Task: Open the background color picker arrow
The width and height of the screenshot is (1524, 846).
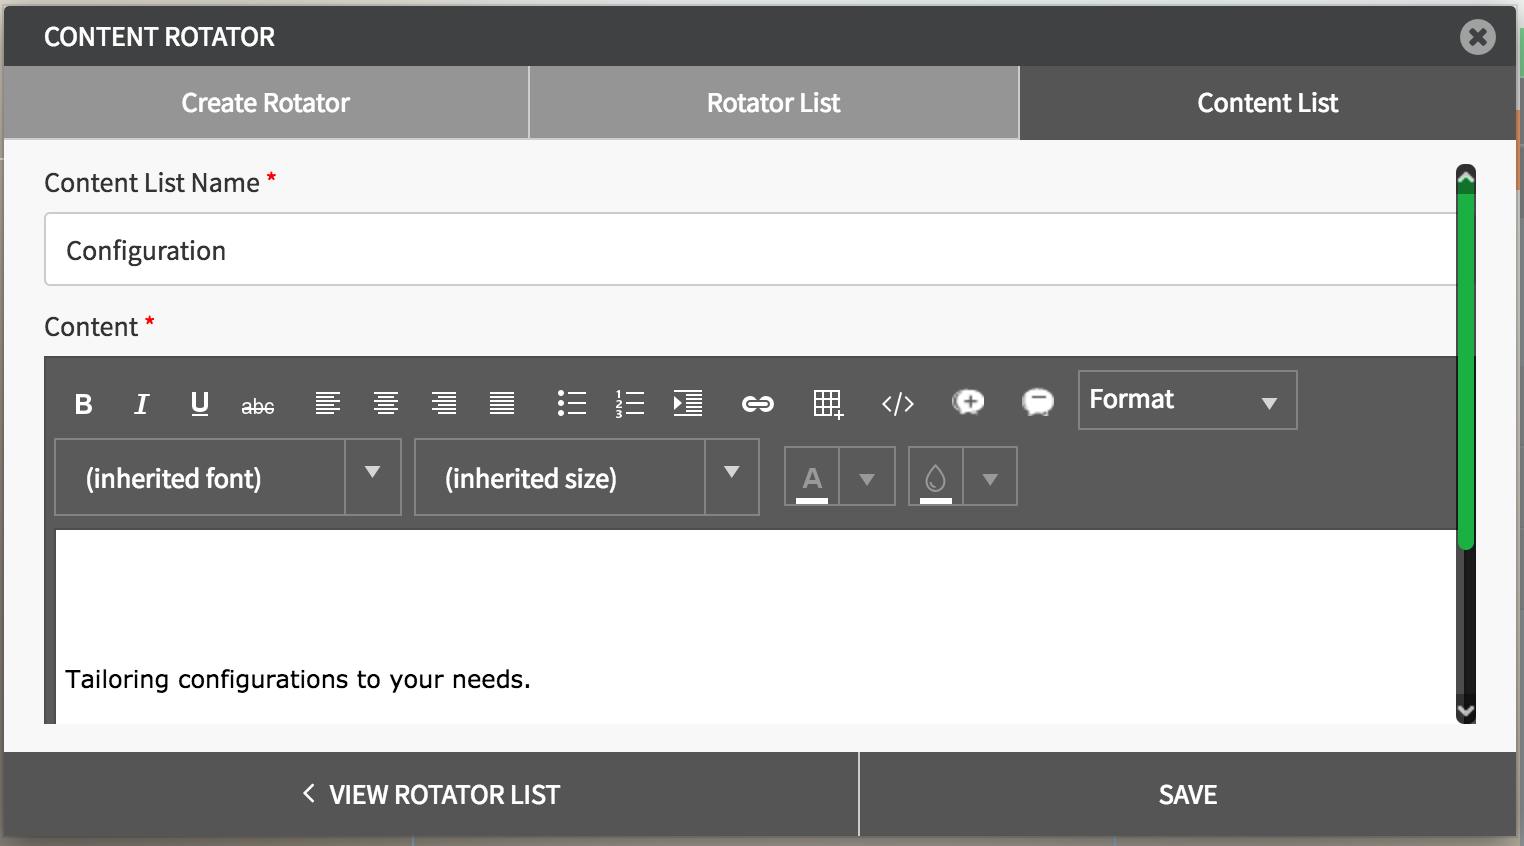Action: [x=990, y=479]
